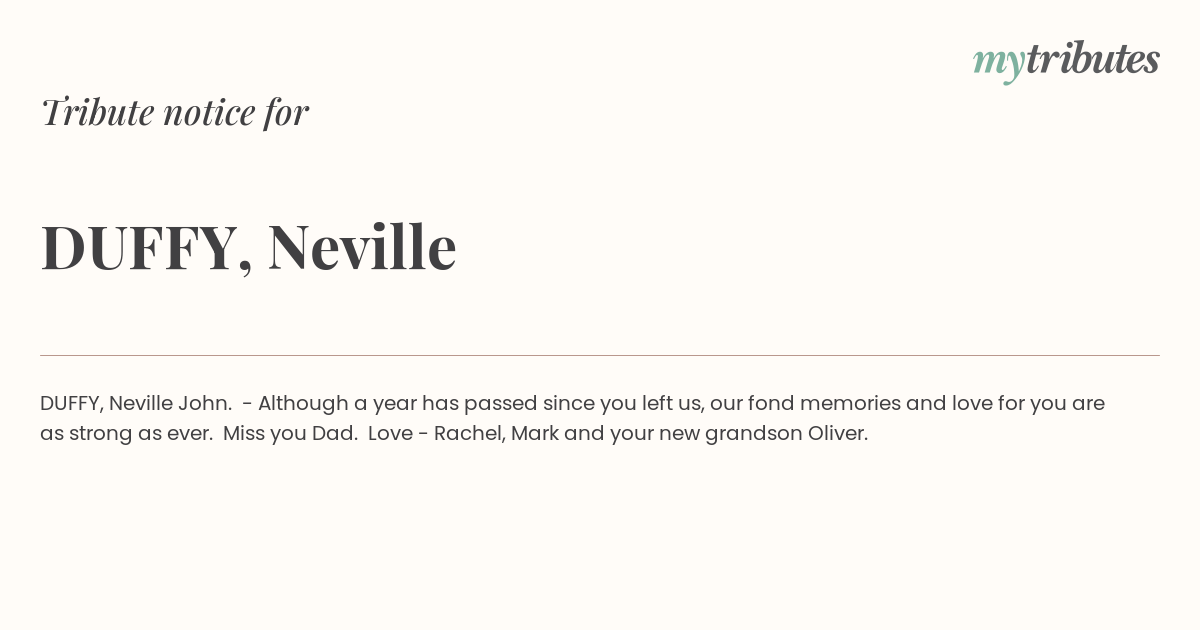The image size is (1200, 630).
Task: Click the large "DUFFY, Neville" title
Action: pyautogui.click(x=248, y=247)
